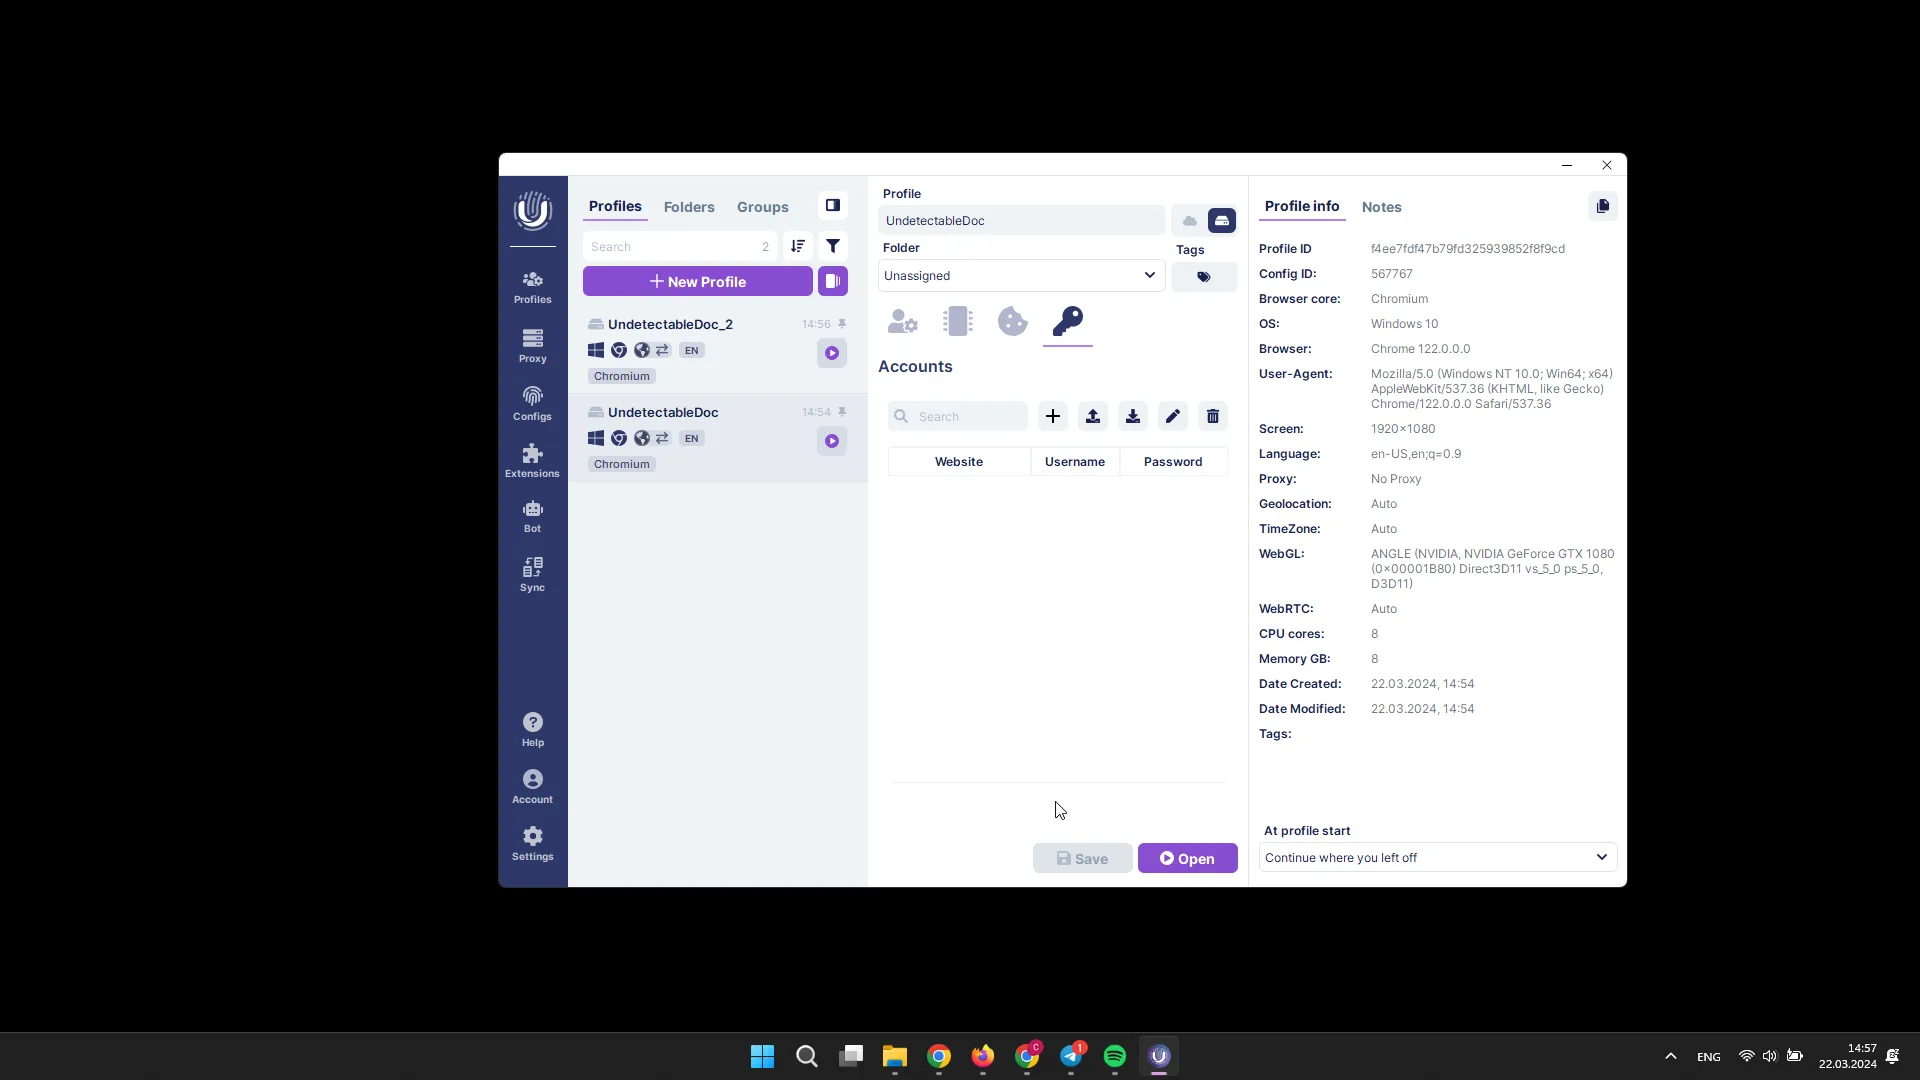This screenshot has height=1080, width=1920.
Task: Toggle the bulk profile select icon
Action: point(833,280)
